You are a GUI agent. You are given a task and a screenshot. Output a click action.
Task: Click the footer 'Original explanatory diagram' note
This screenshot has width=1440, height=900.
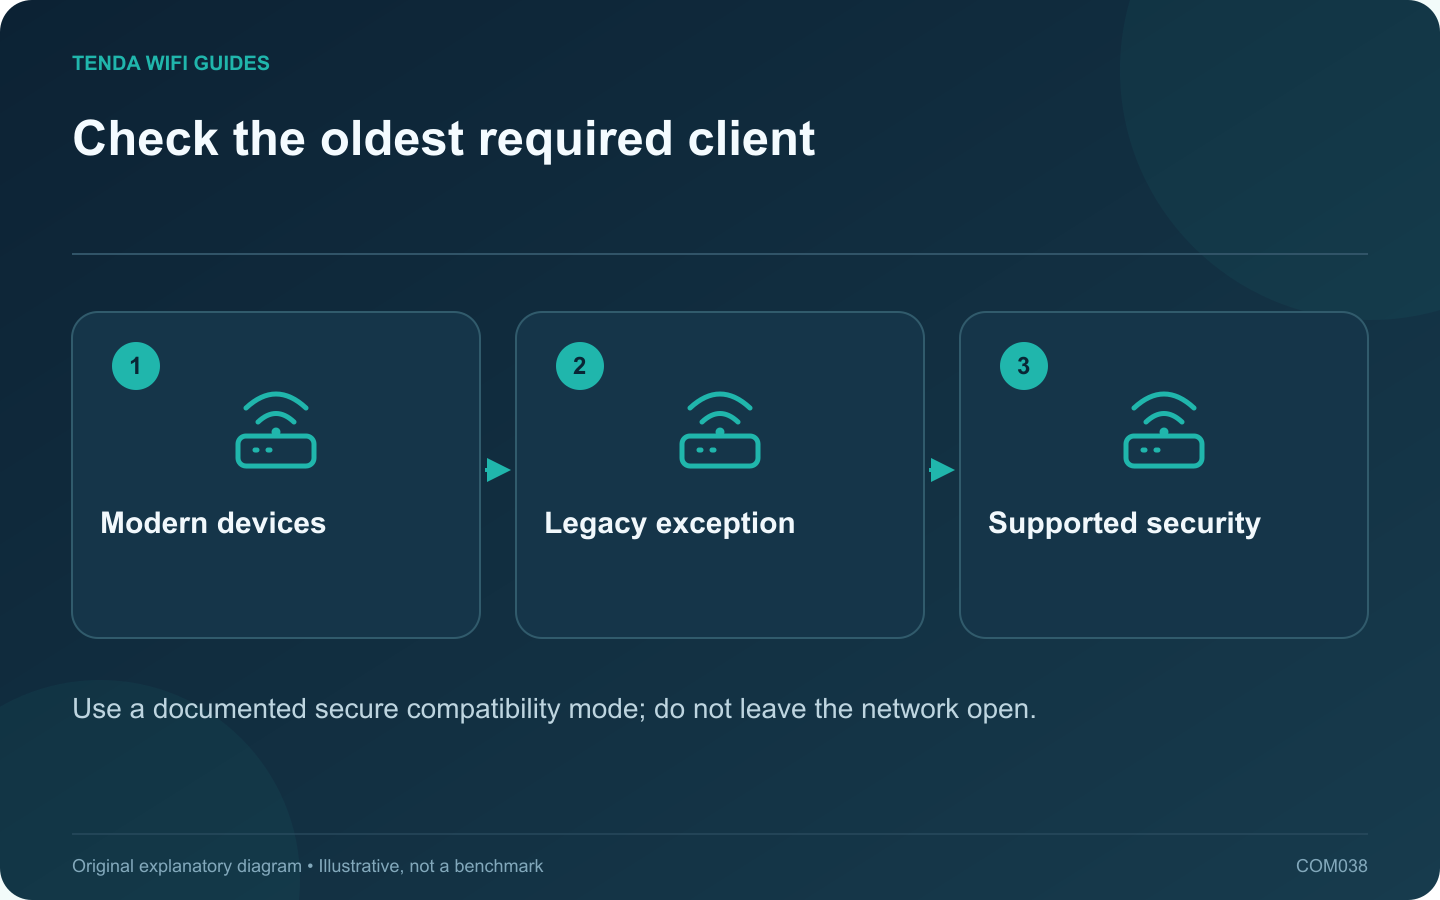pyautogui.click(x=308, y=866)
